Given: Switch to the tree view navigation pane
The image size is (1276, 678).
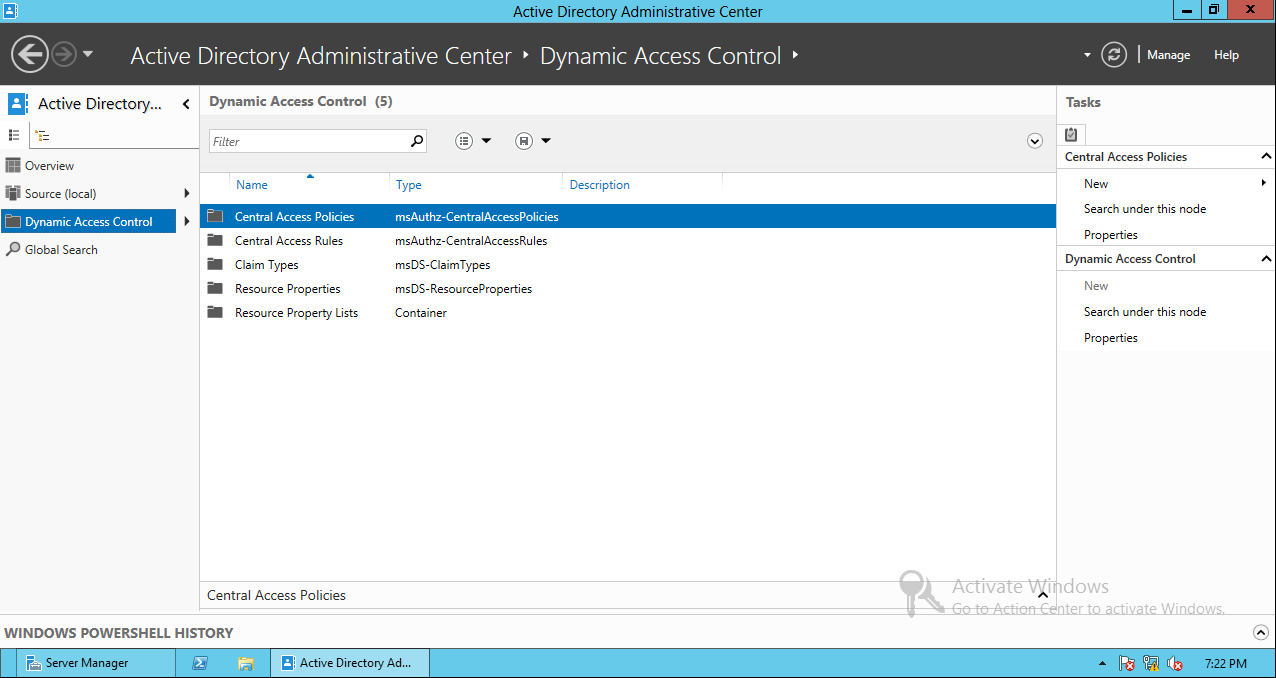Looking at the screenshot, I should (41, 135).
